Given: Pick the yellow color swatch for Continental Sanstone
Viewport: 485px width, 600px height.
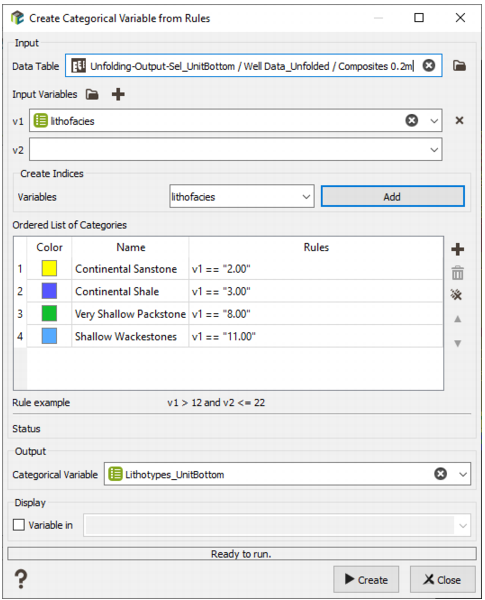Looking at the screenshot, I should (x=49, y=269).
